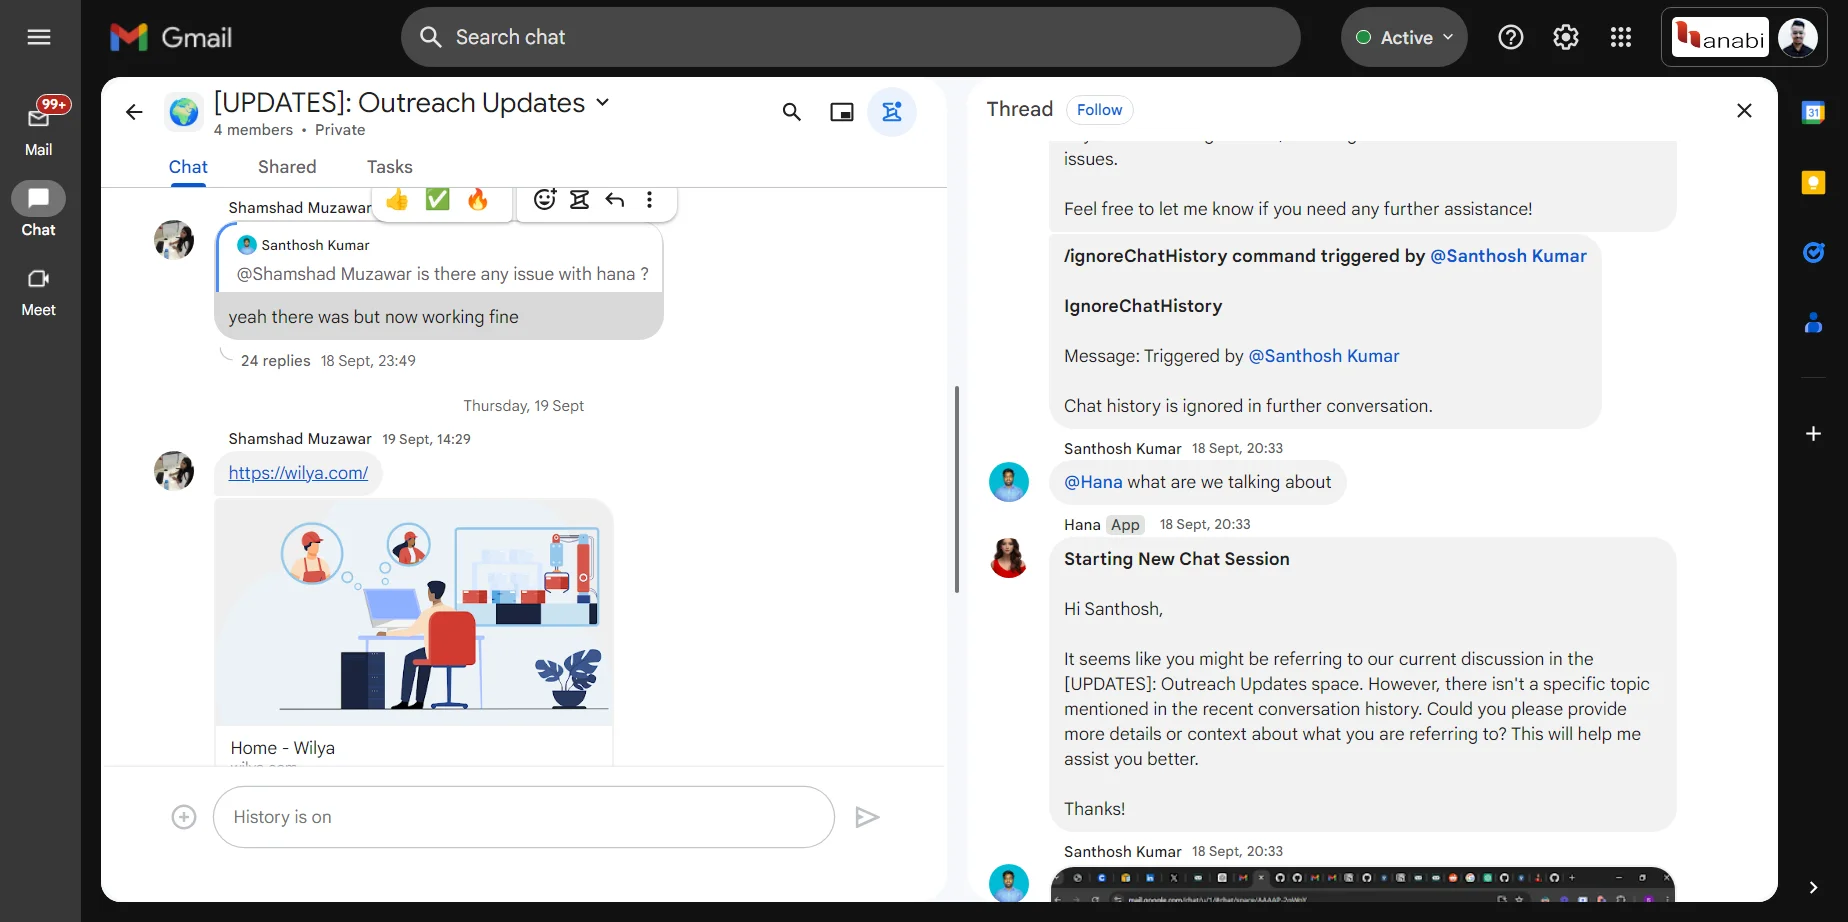React with green check mark emoji

(x=437, y=200)
